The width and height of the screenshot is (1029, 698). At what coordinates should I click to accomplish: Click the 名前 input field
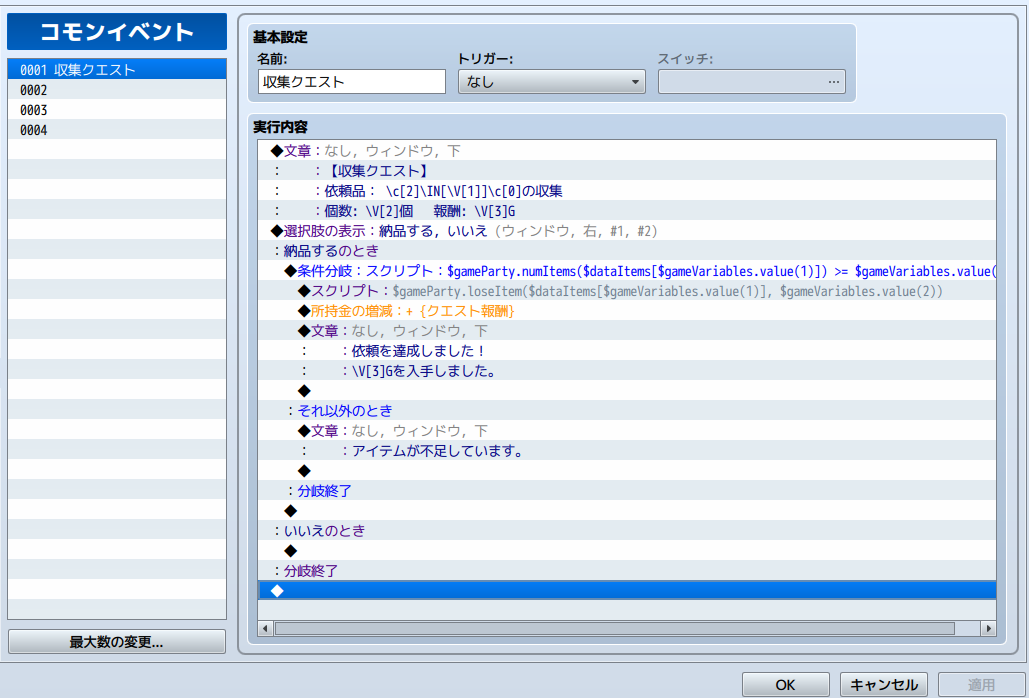click(x=352, y=82)
